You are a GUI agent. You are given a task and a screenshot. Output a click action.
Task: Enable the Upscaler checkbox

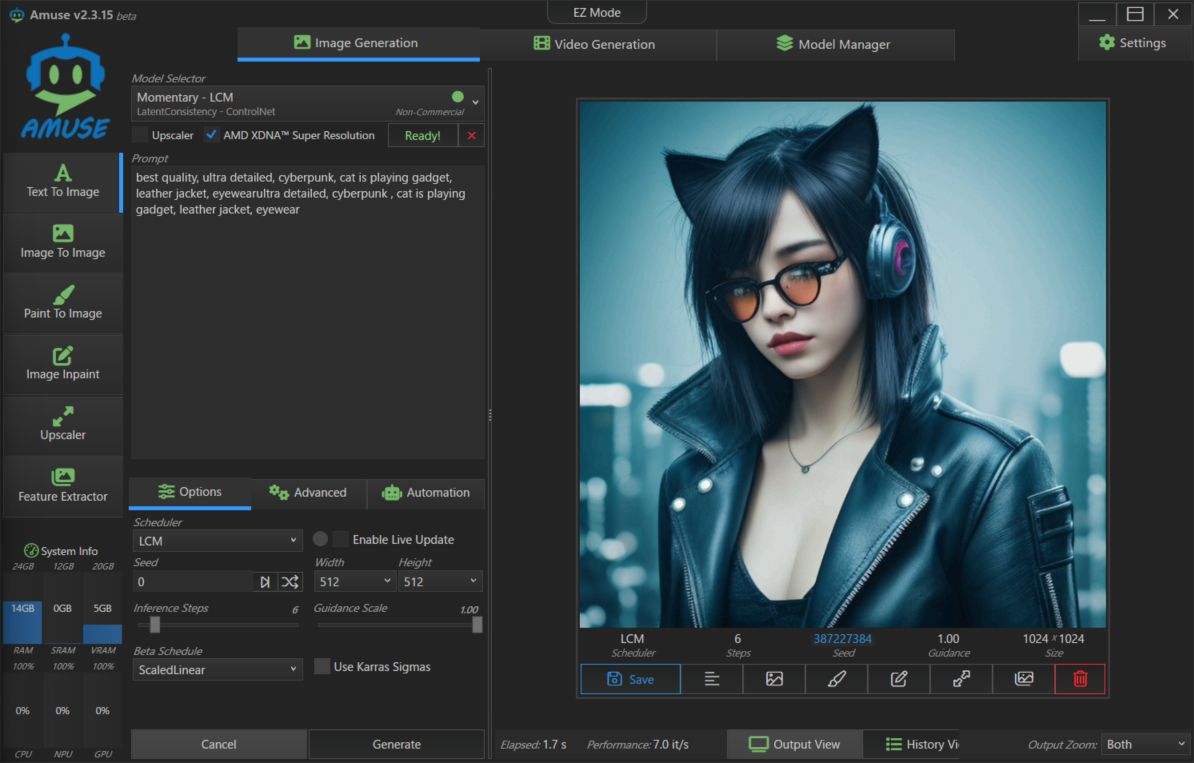[141, 135]
